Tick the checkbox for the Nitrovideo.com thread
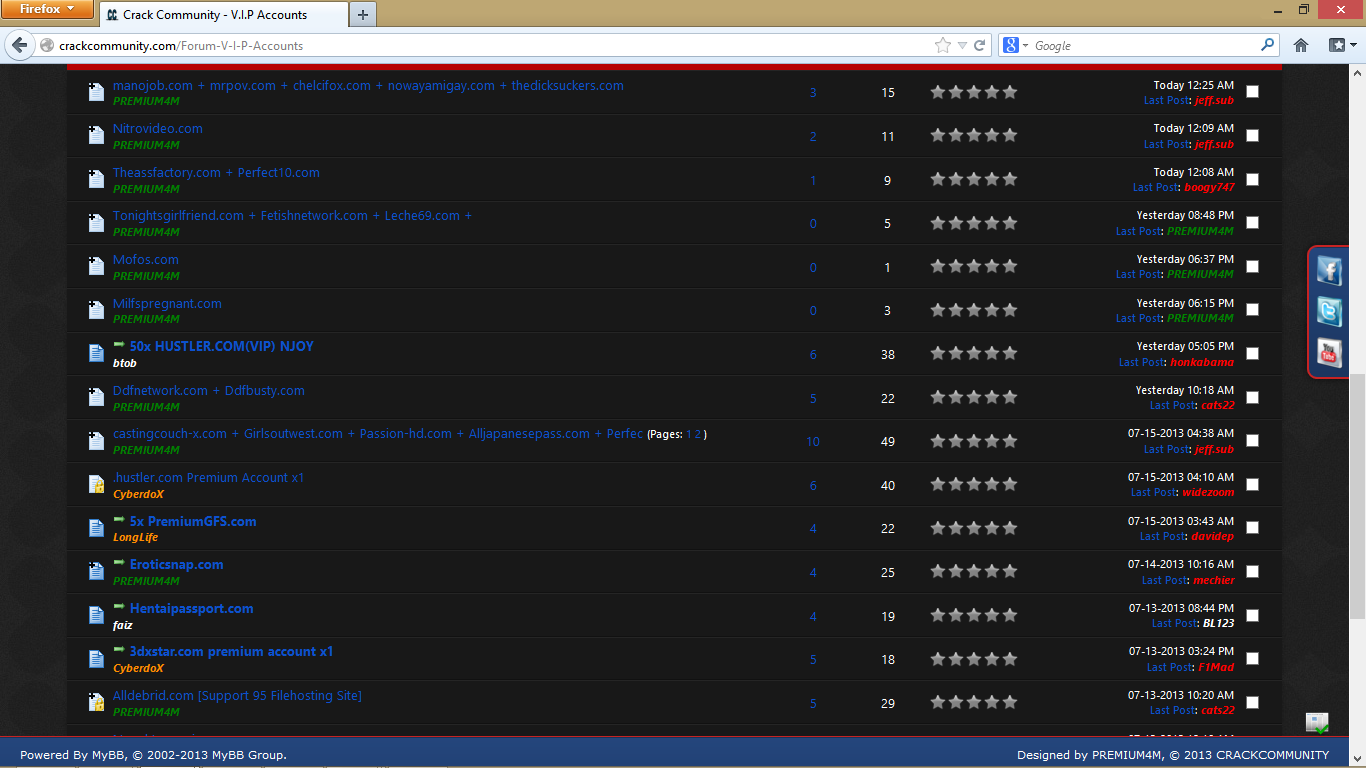 (x=1252, y=135)
